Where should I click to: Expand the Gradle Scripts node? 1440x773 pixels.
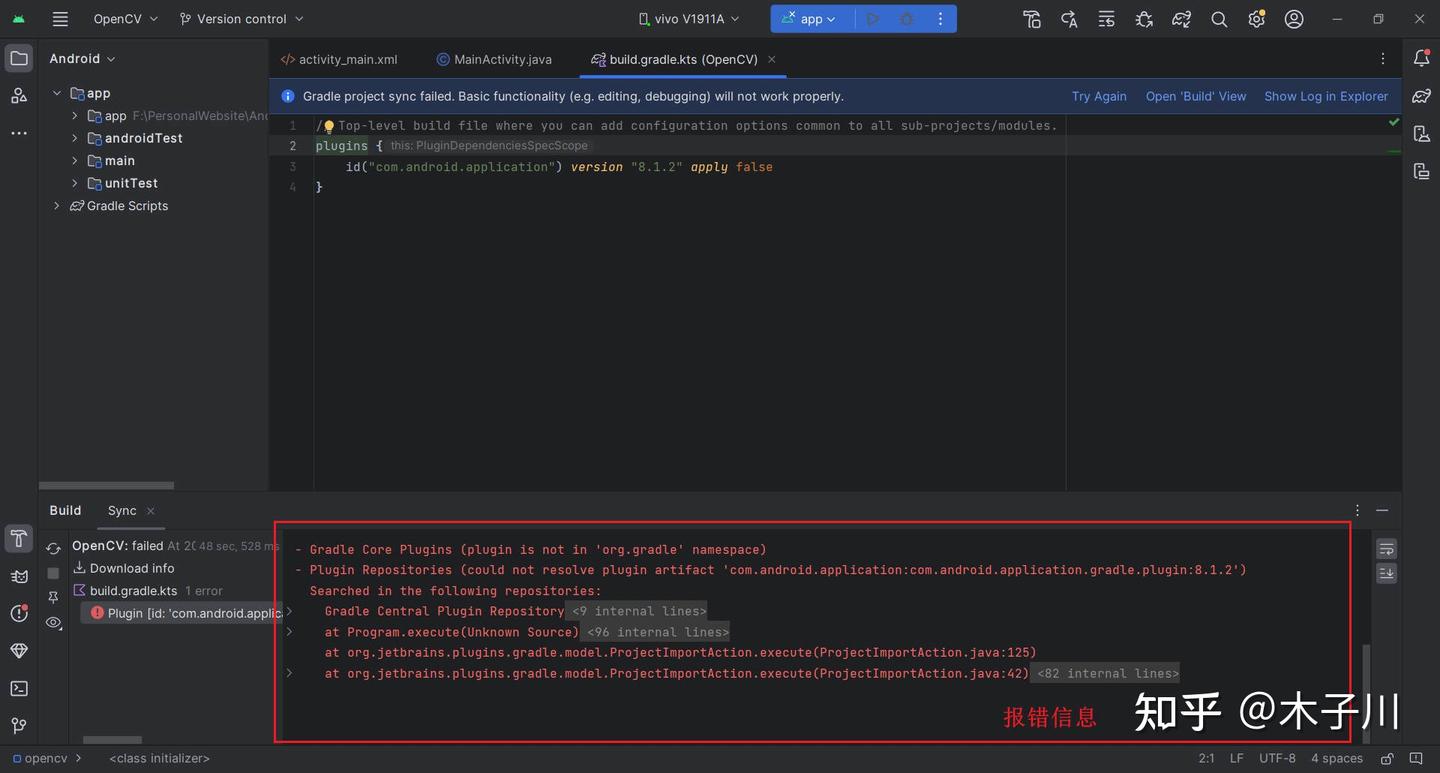coord(57,205)
